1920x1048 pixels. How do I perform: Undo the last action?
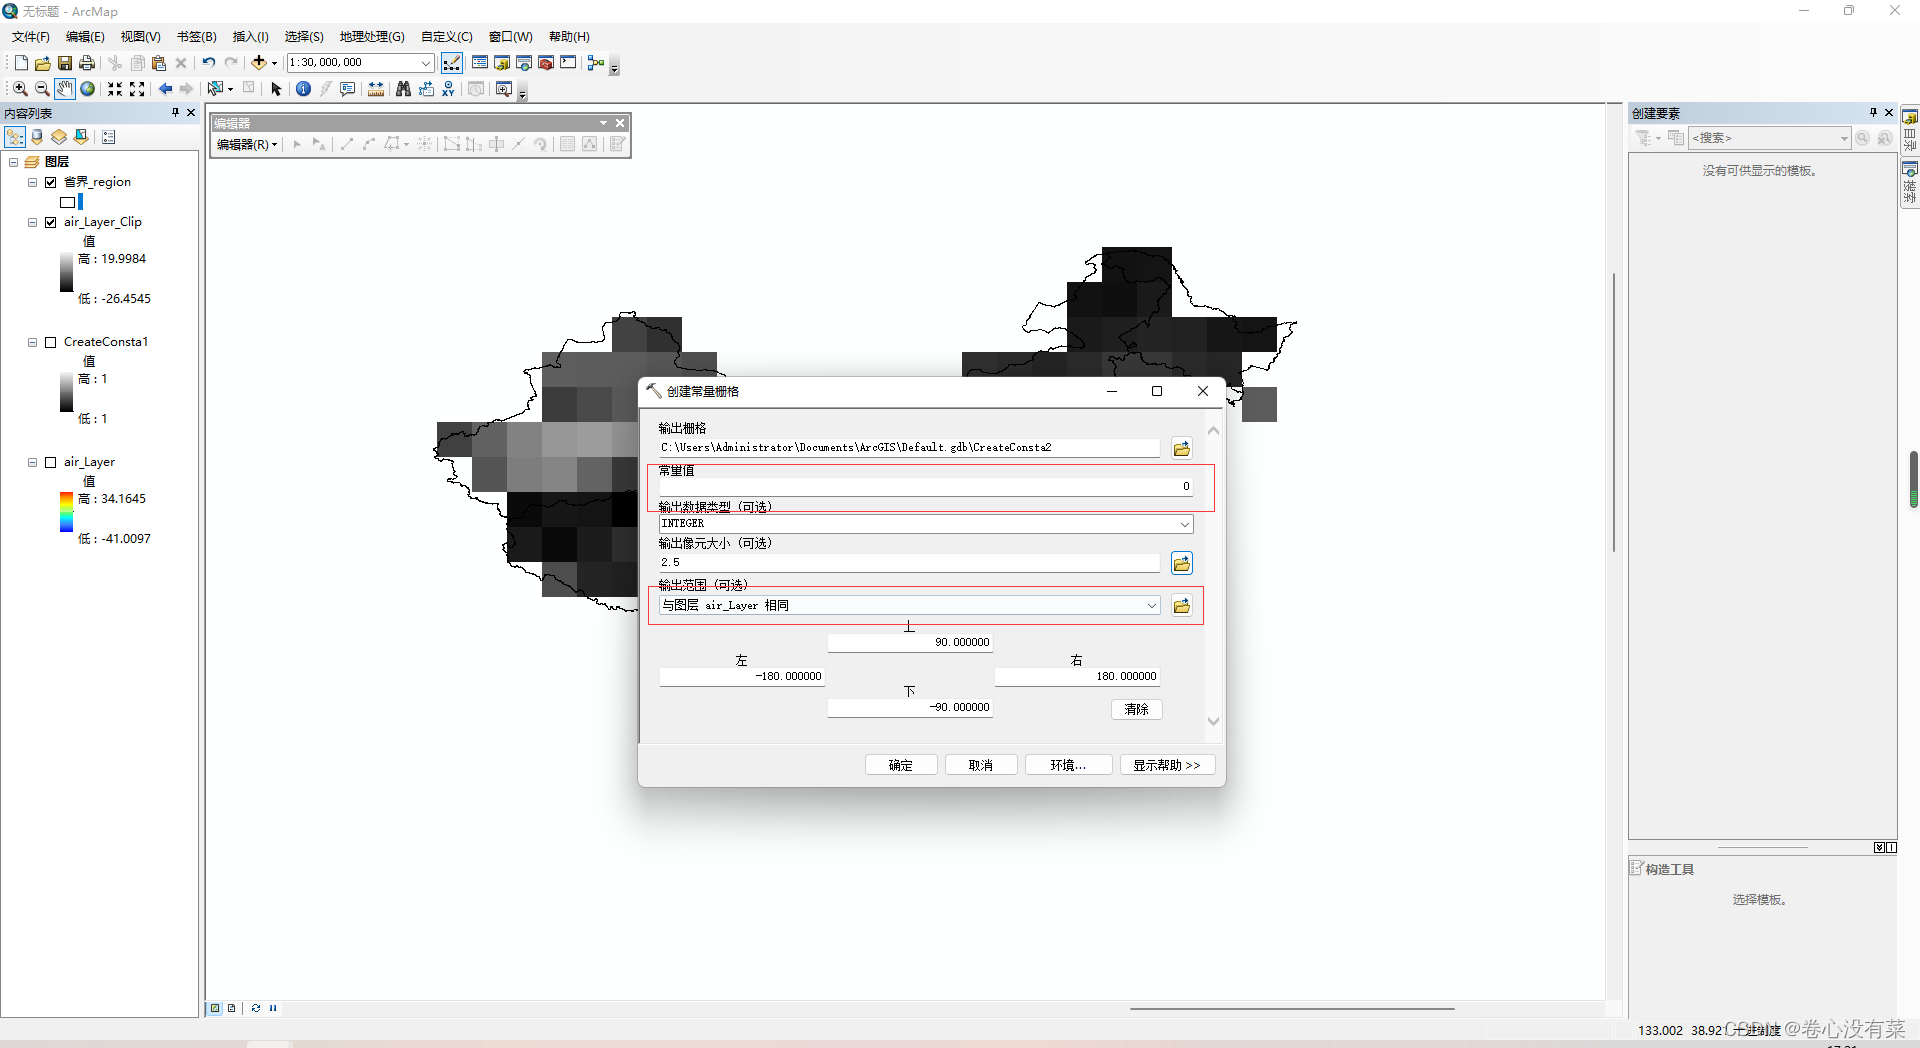pos(209,63)
